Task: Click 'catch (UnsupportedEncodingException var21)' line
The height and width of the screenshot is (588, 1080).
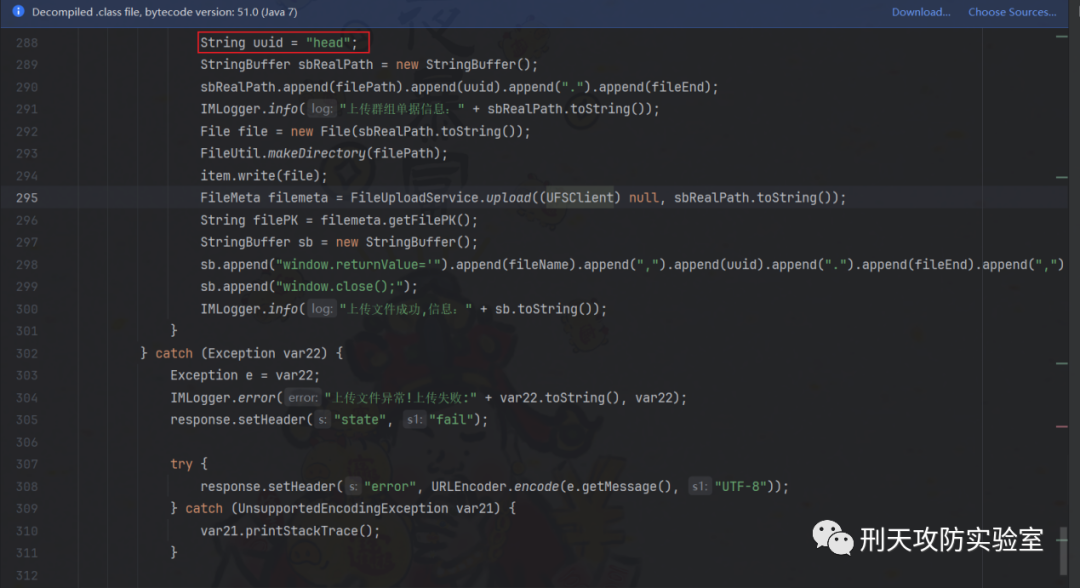Action: coord(343,508)
